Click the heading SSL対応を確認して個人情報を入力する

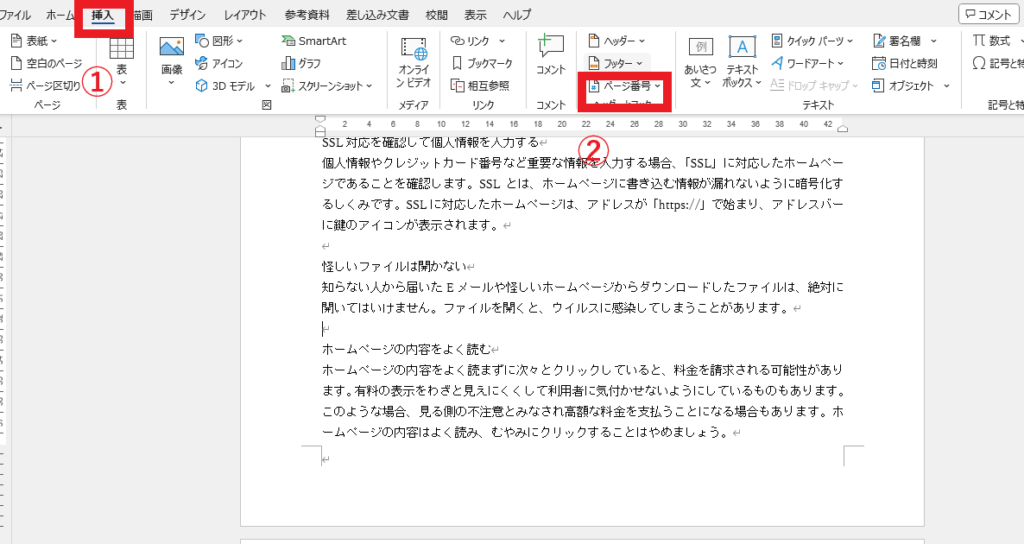point(430,142)
